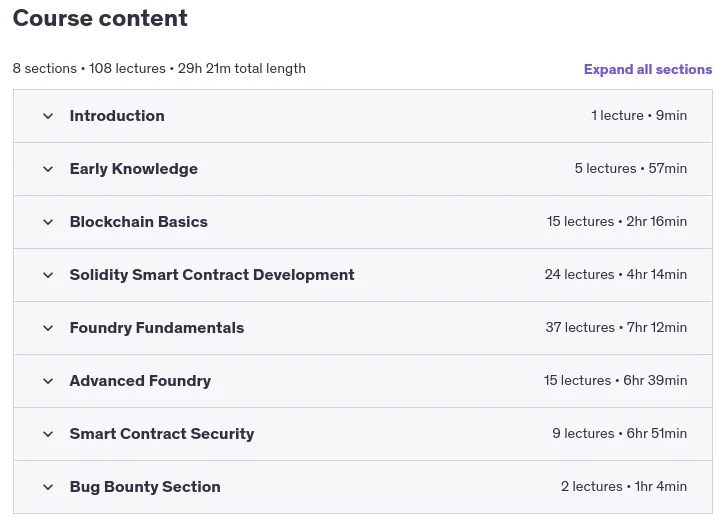
Task: Click chevron beside Solidity Smart Contract Development
Action: (x=48, y=275)
